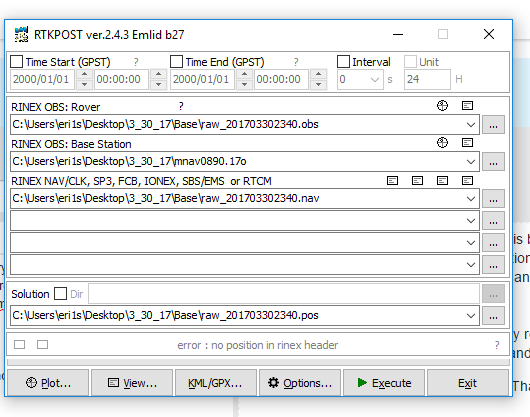Image resolution: width=530 pixels, height=417 pixels.
Task: Check the Solution Dir checkbox
Action: (61, 294)
